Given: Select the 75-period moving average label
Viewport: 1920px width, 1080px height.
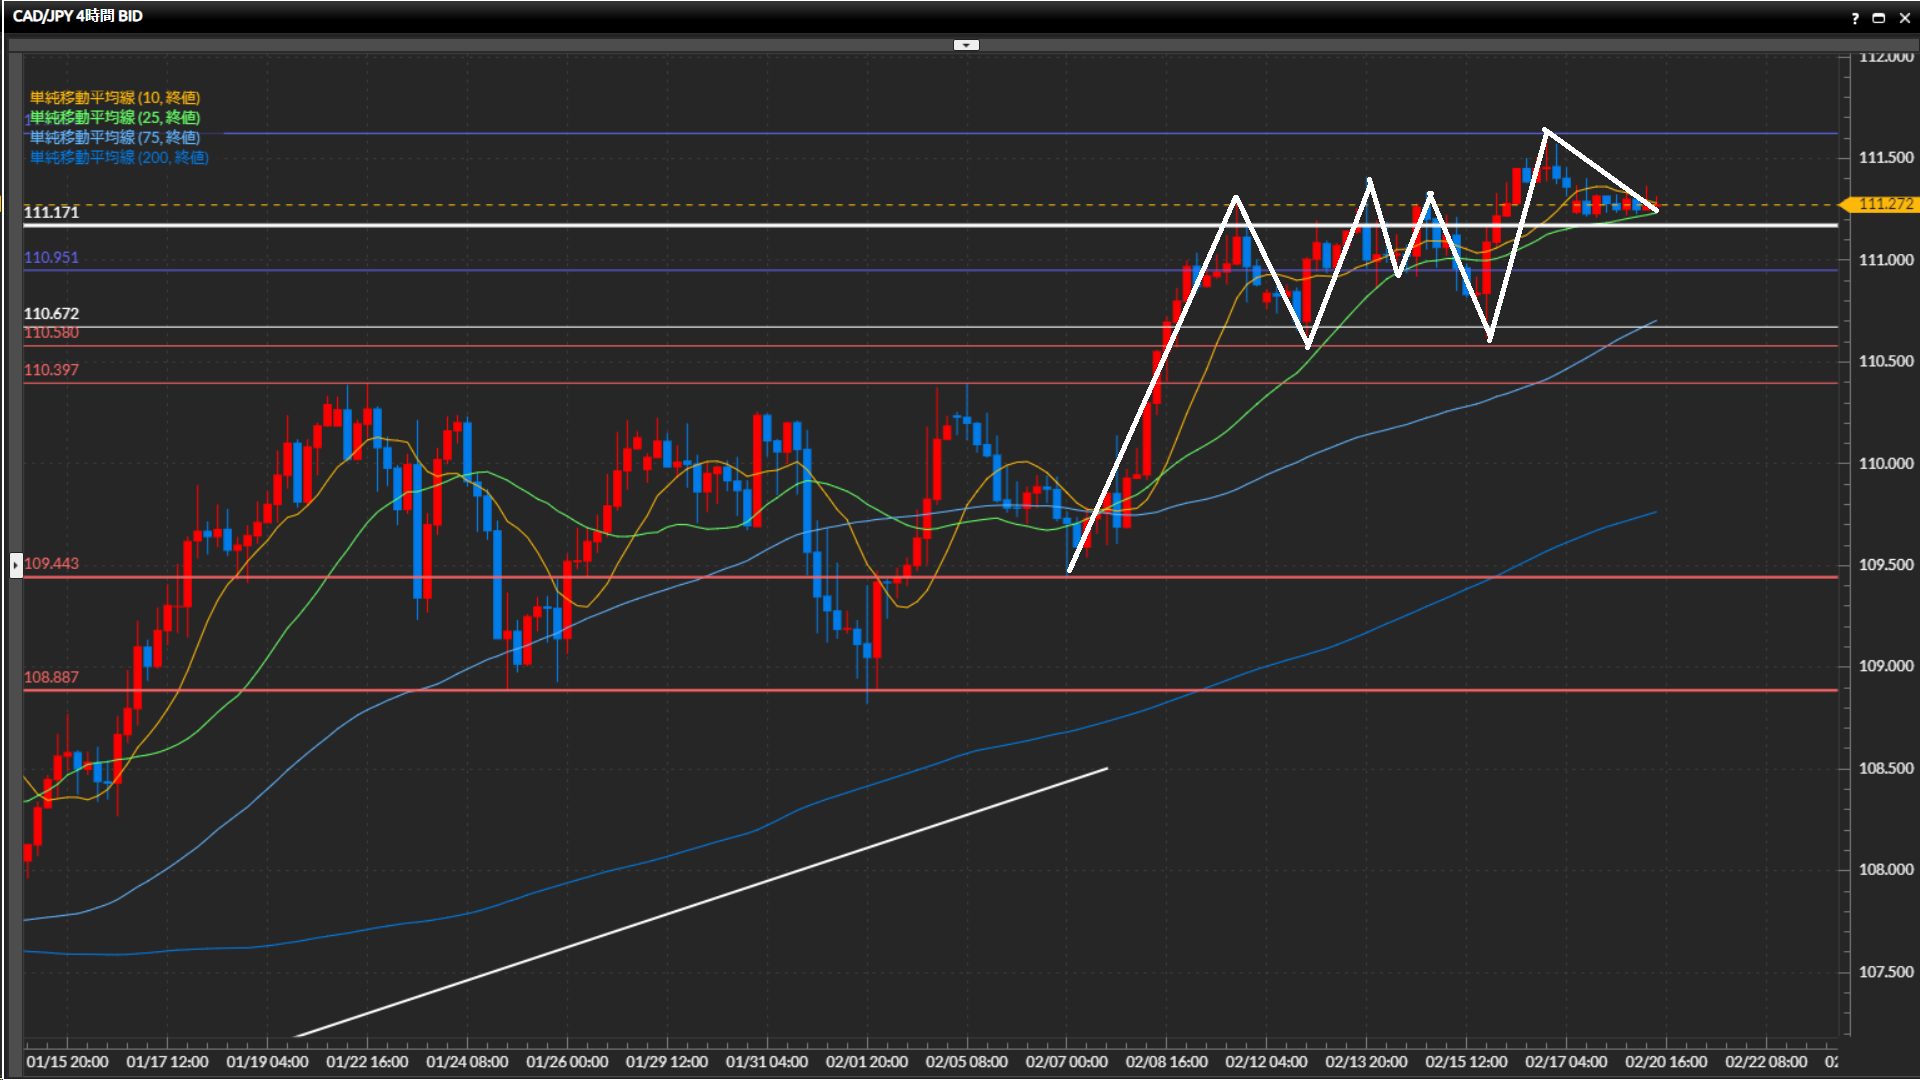Looking at the screenshot, I should click(x=115, y=137).
